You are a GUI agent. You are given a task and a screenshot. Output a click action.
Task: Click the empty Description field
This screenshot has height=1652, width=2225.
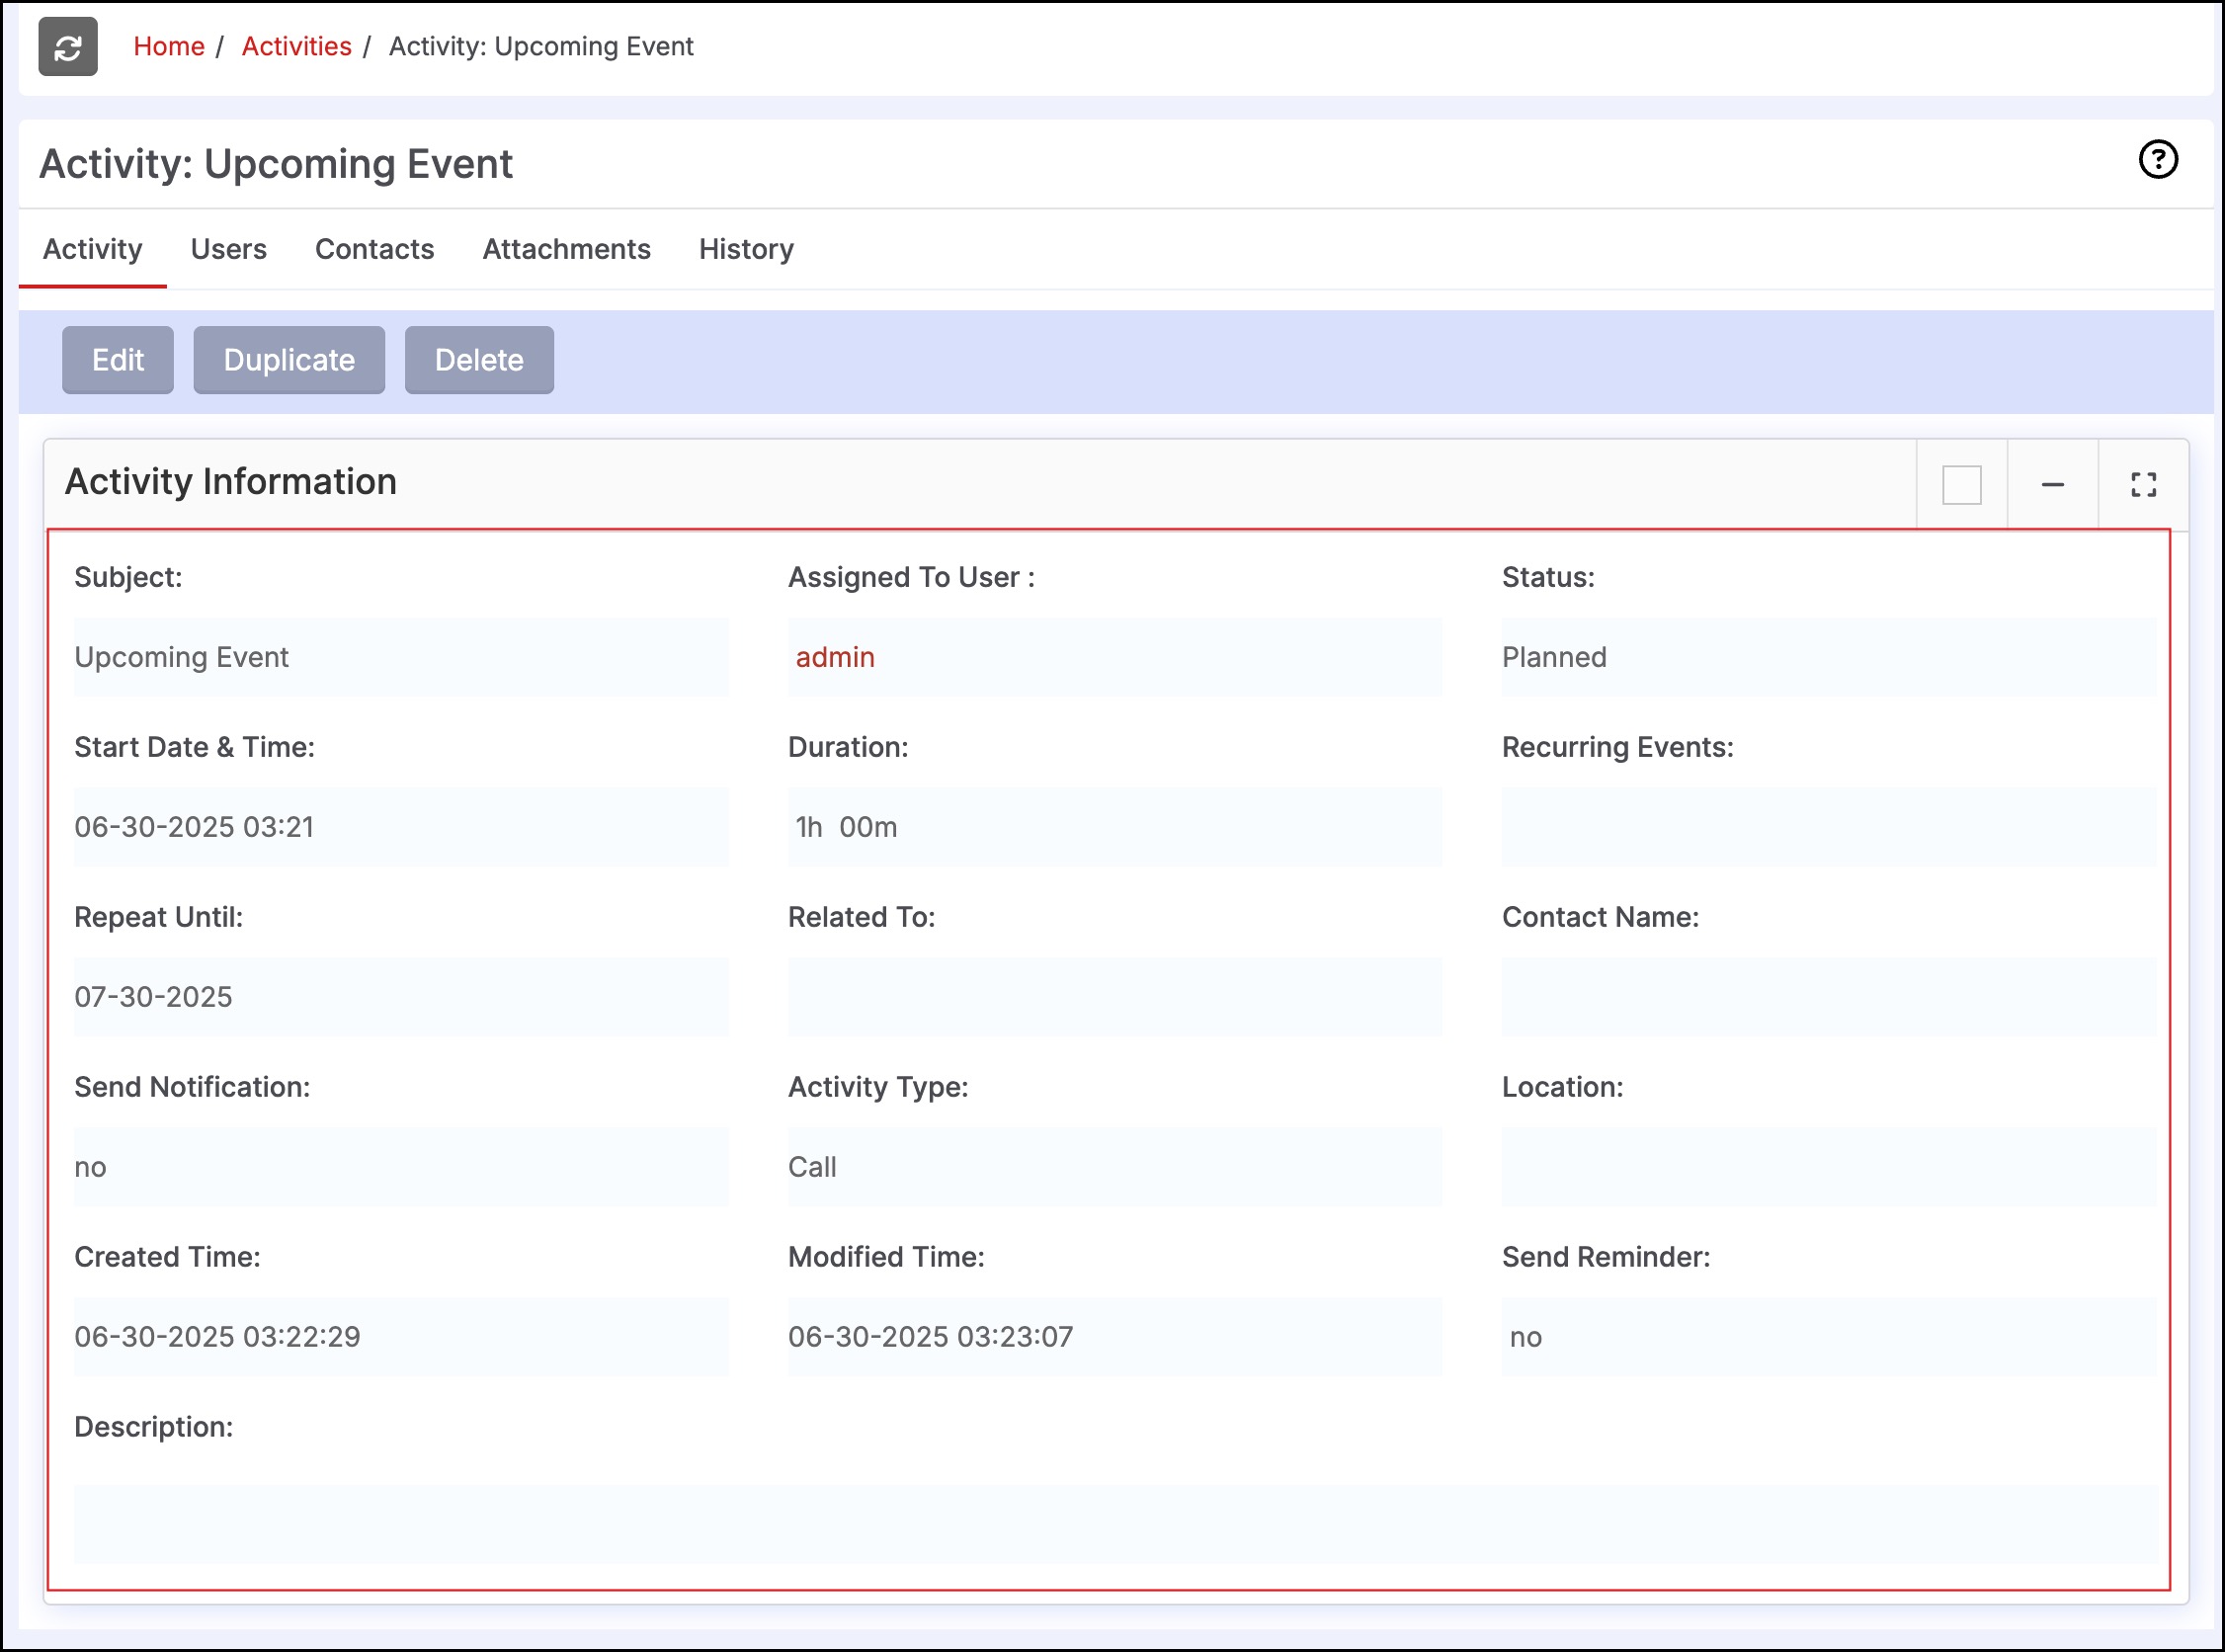1115,1525
